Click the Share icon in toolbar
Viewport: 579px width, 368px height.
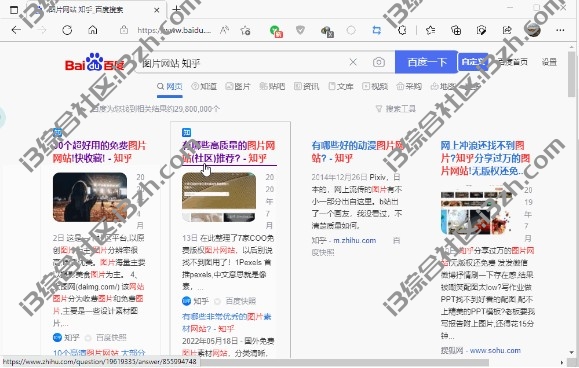507,30
